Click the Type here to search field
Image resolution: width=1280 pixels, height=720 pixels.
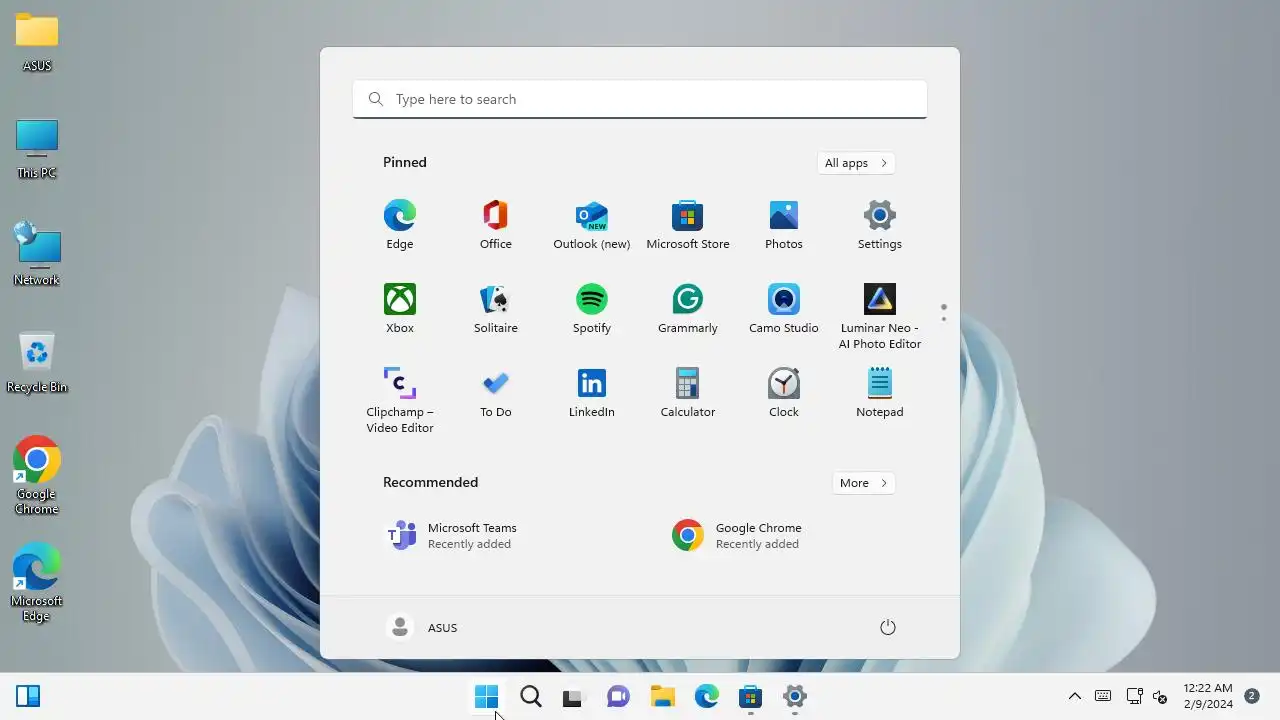(640, 99)
